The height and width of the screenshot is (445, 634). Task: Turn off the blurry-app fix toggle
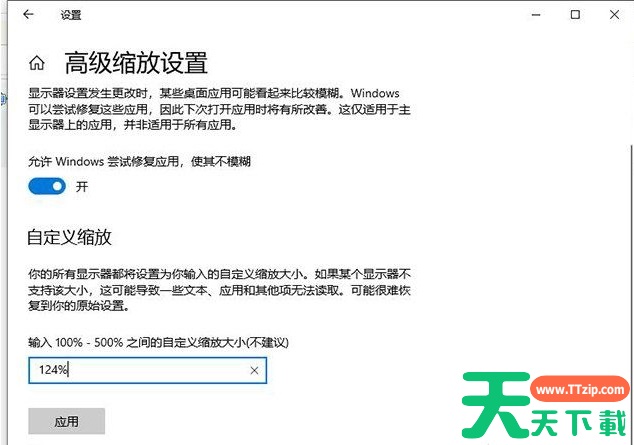pyautogui.click(x=47, y=186)
